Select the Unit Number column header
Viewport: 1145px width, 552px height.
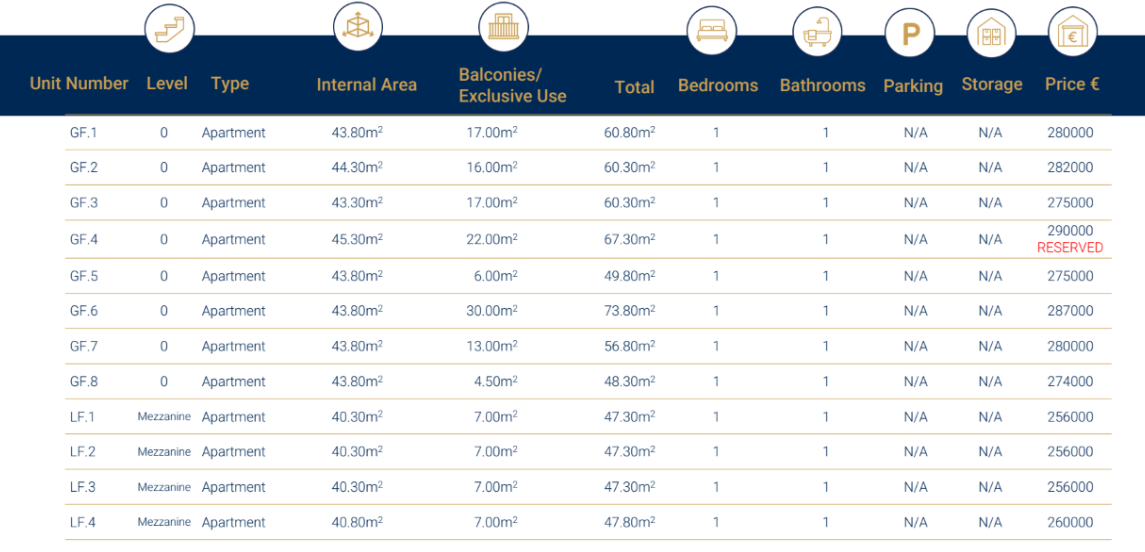click(x=79, y=84)
